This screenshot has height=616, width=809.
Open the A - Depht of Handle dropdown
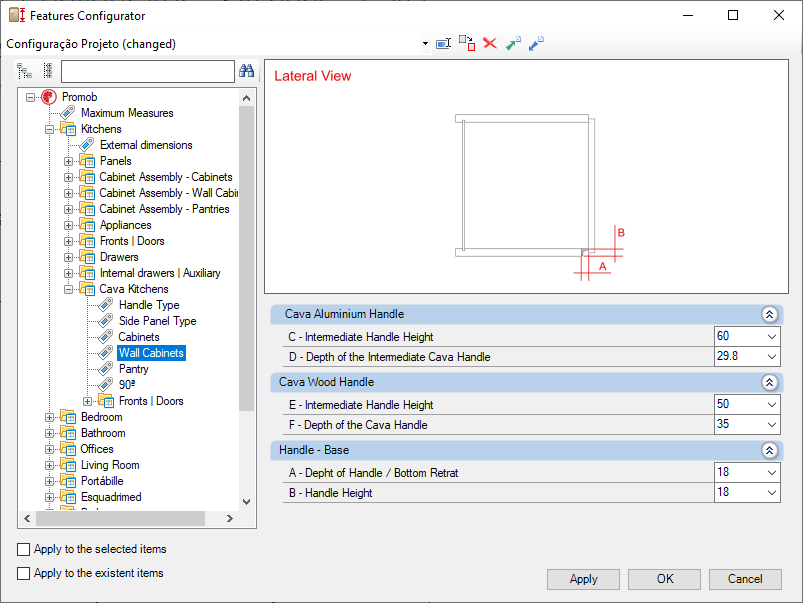click(772, 473)
